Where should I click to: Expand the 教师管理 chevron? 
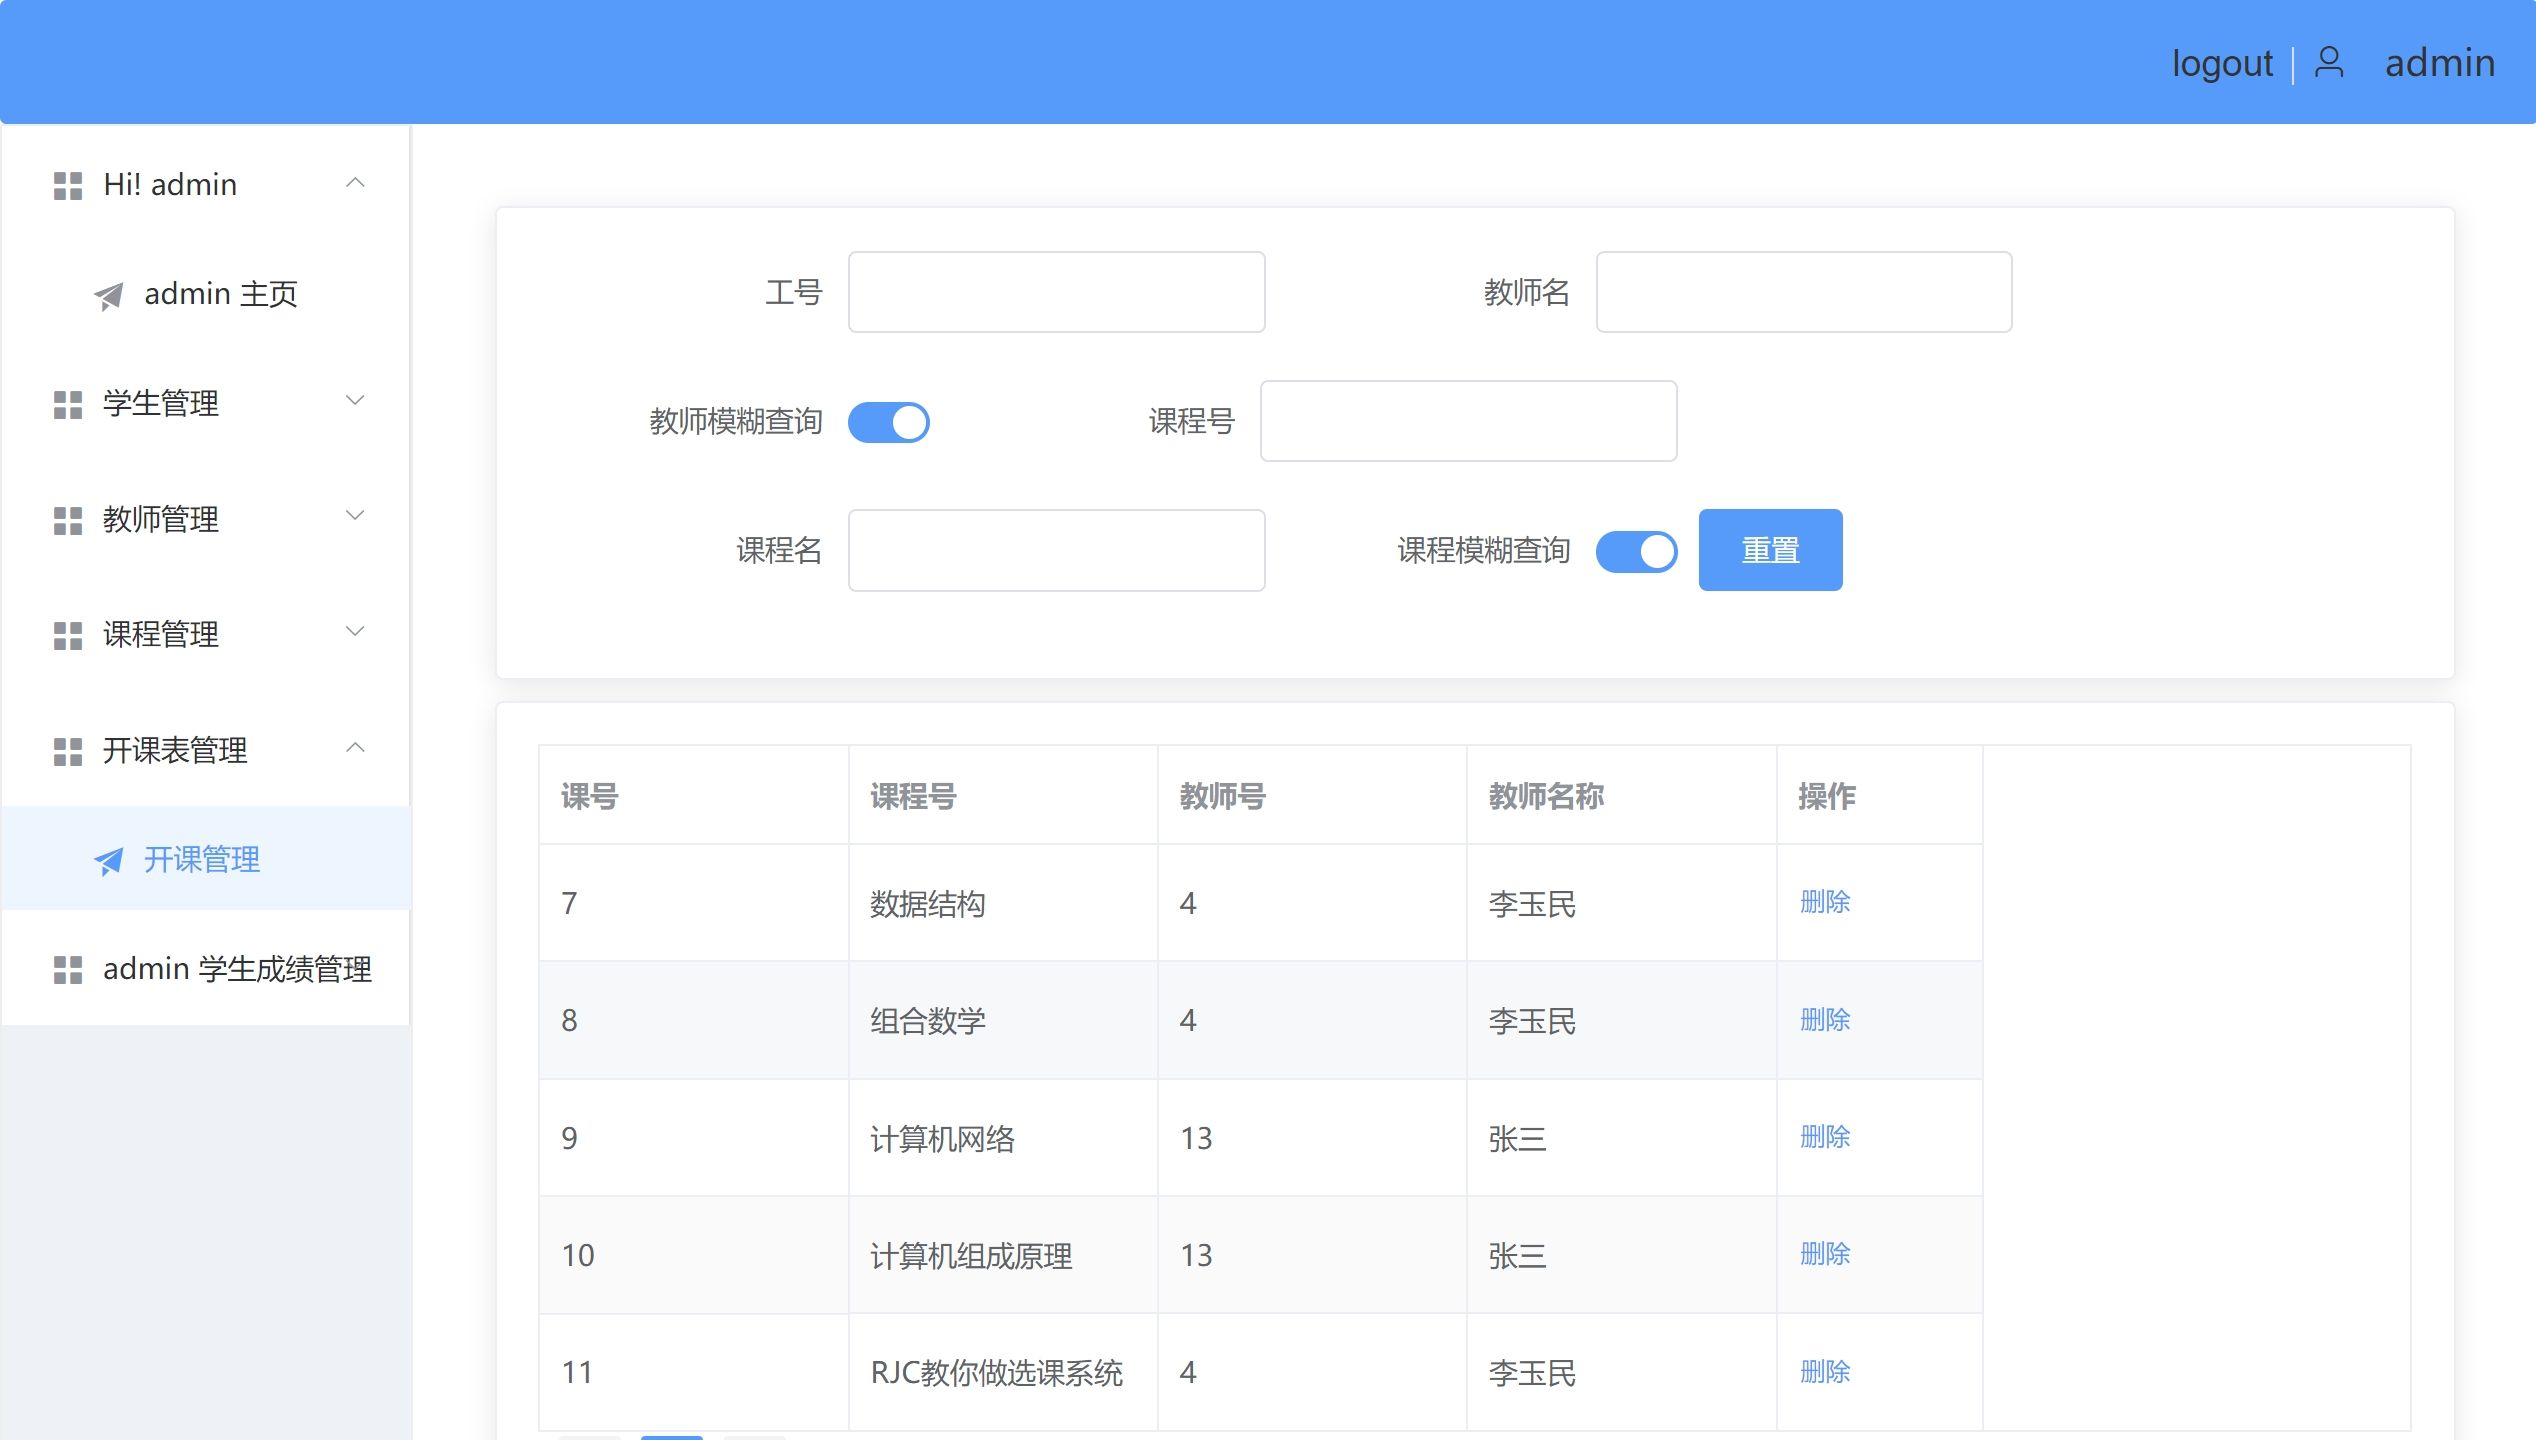(355, 516)
